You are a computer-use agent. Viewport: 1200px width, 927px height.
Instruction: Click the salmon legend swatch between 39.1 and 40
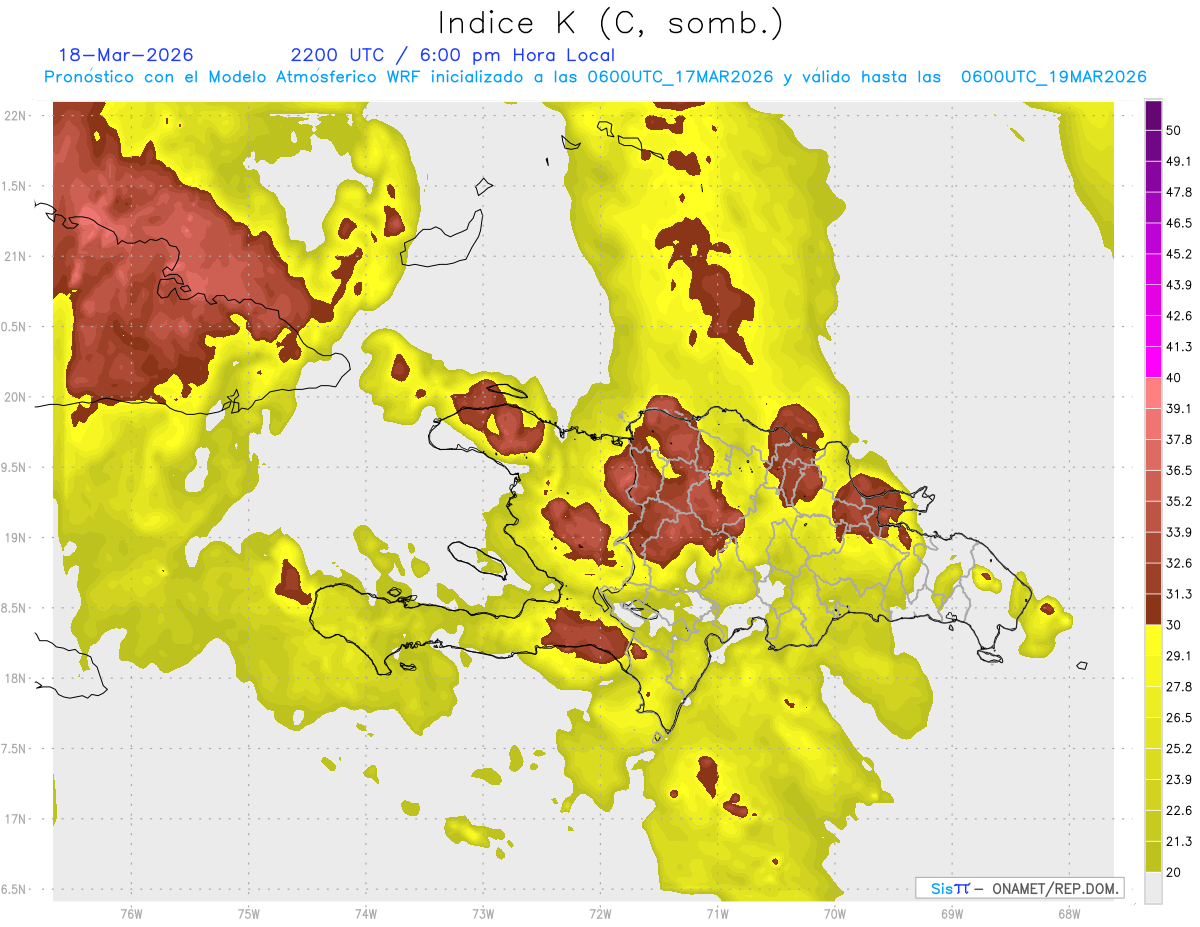pyautogui.click(x=1154, y=393)
